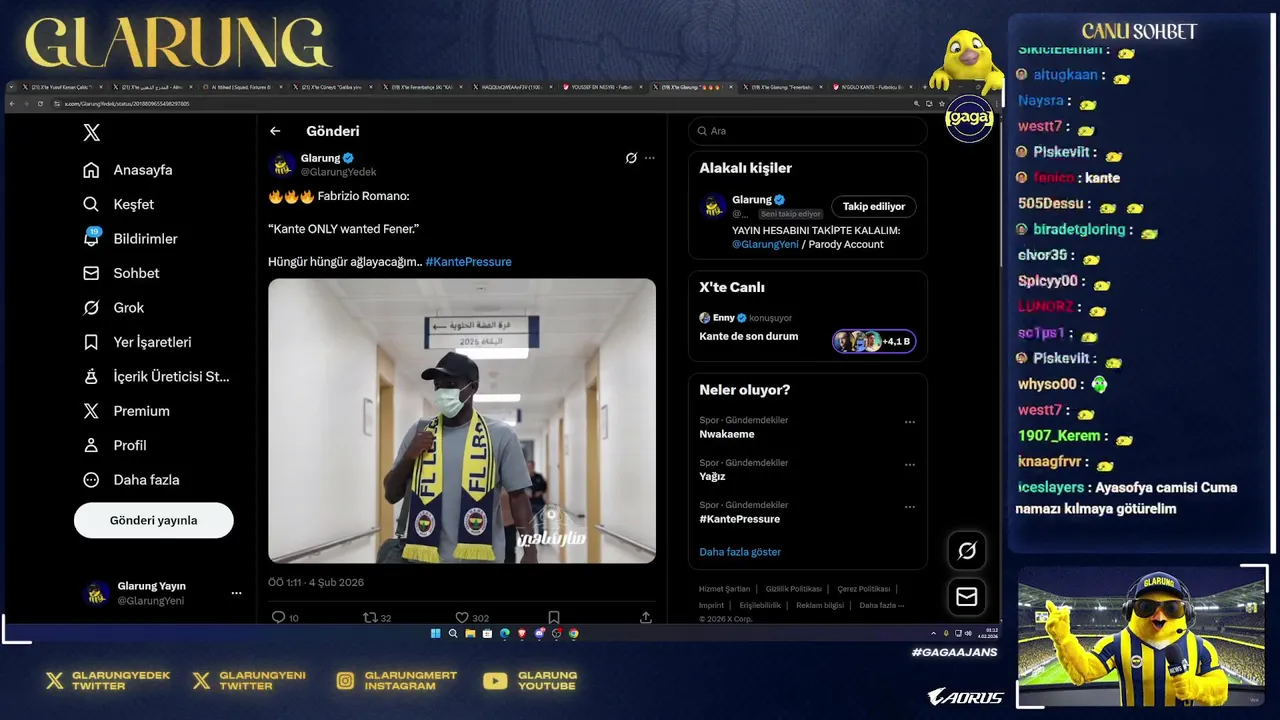
Task: Go to Anasayfa in the sidebar
Action: click(127, 170)
